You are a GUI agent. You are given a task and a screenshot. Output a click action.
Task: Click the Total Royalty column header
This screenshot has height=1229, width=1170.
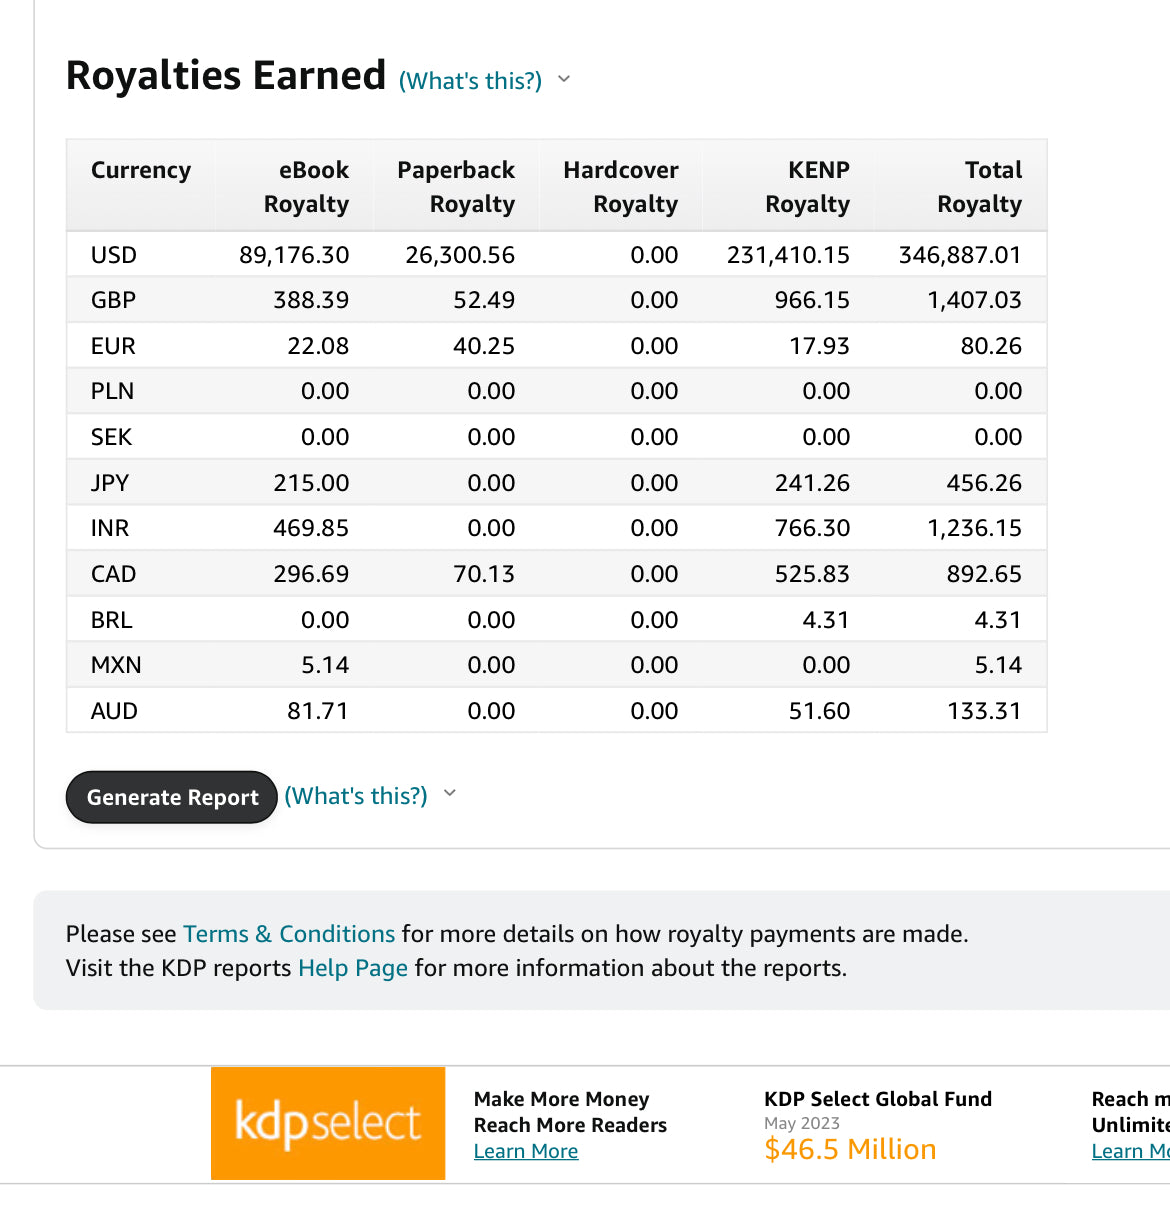click(980, 187)
